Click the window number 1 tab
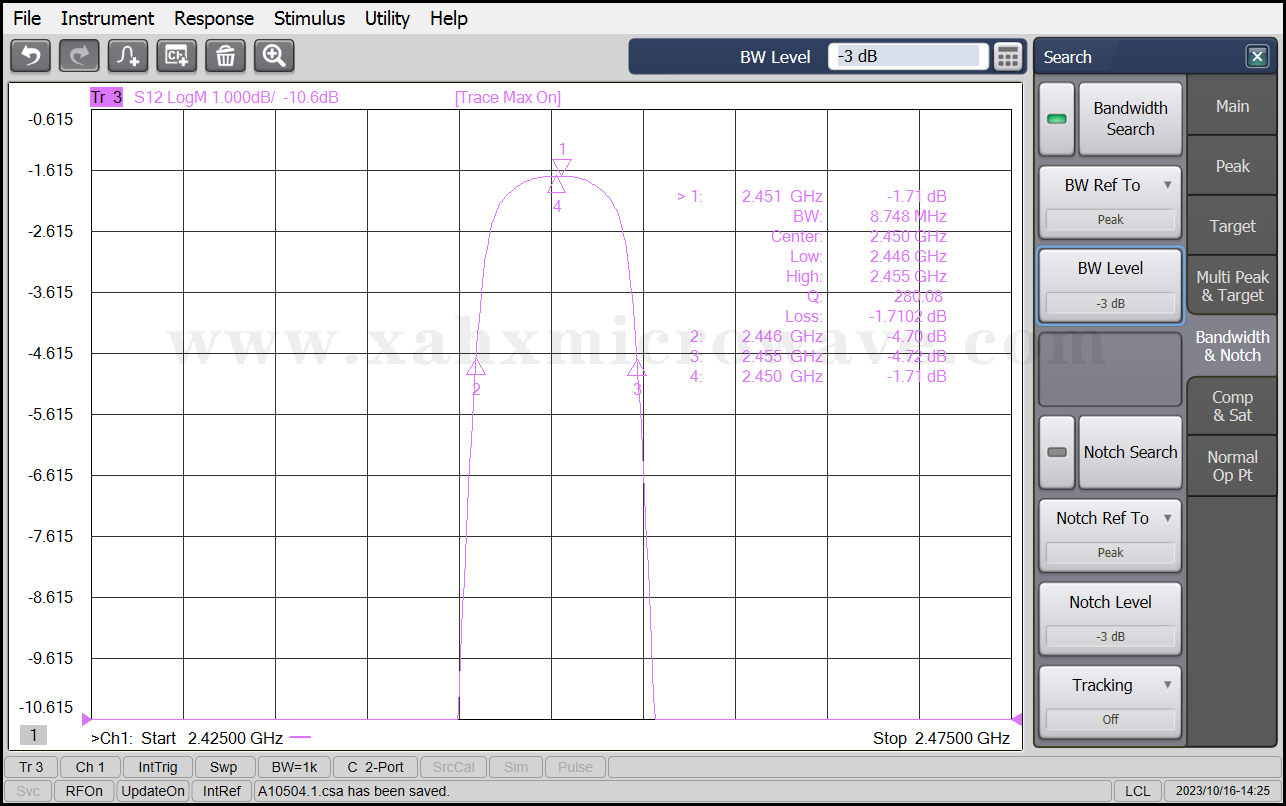Screen dimensions: 1286x806 (33, 735)
